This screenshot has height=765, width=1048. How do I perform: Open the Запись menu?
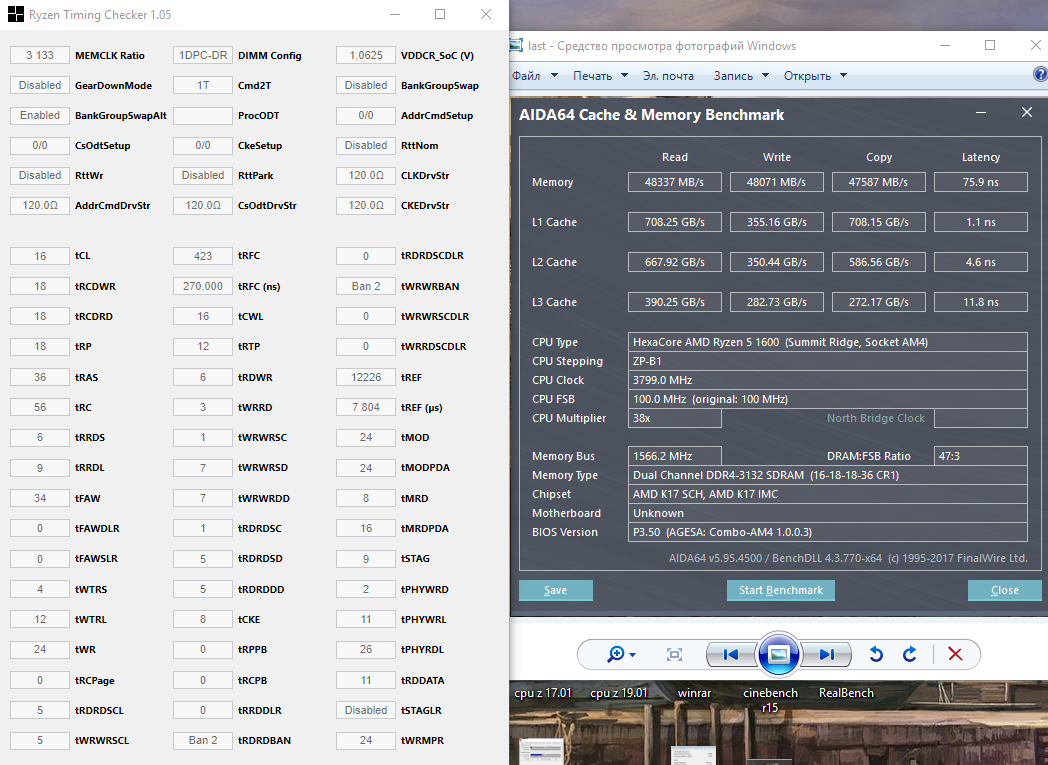(x=741, y=75)
